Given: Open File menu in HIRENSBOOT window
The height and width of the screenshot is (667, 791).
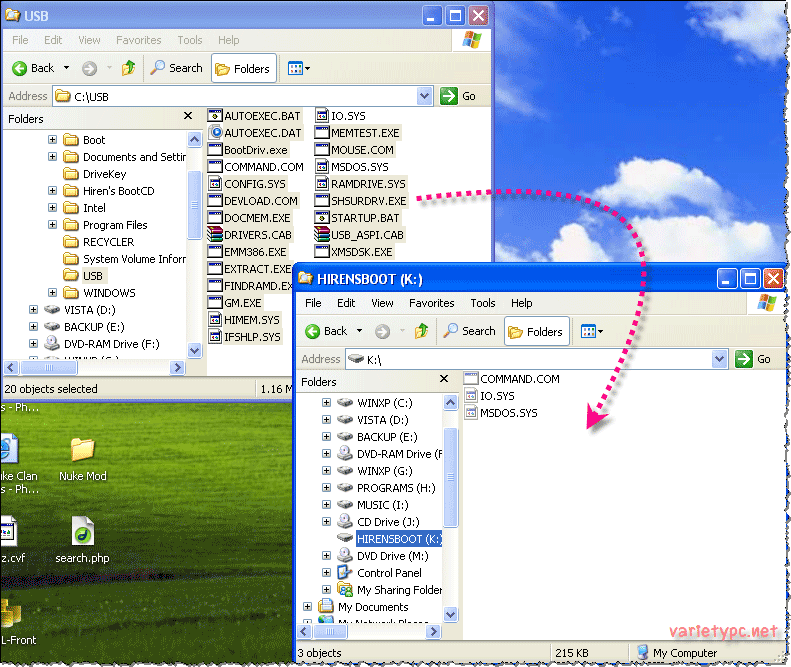Looking at the screenshot, I should tap(313, 303).
